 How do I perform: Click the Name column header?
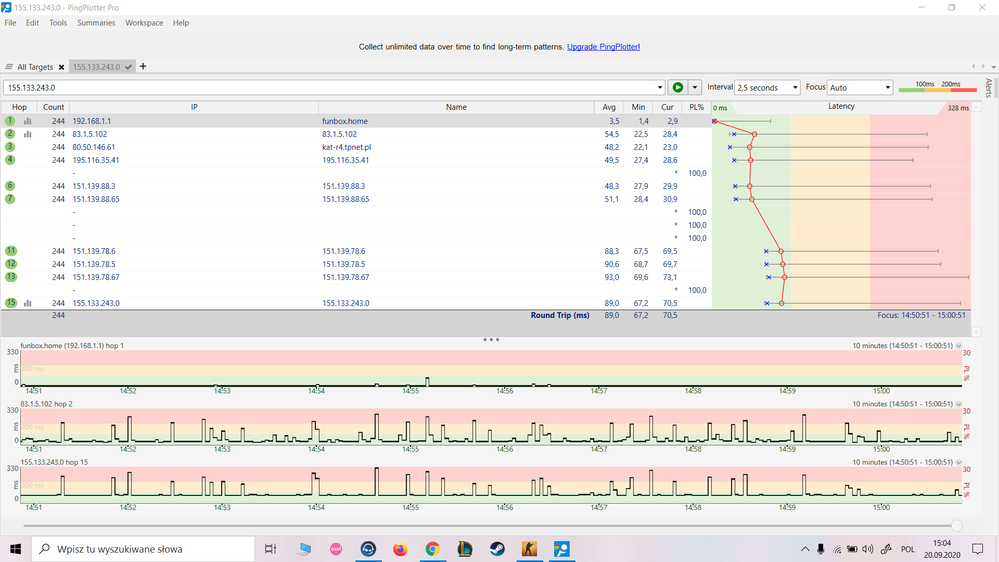click(456, 107)
